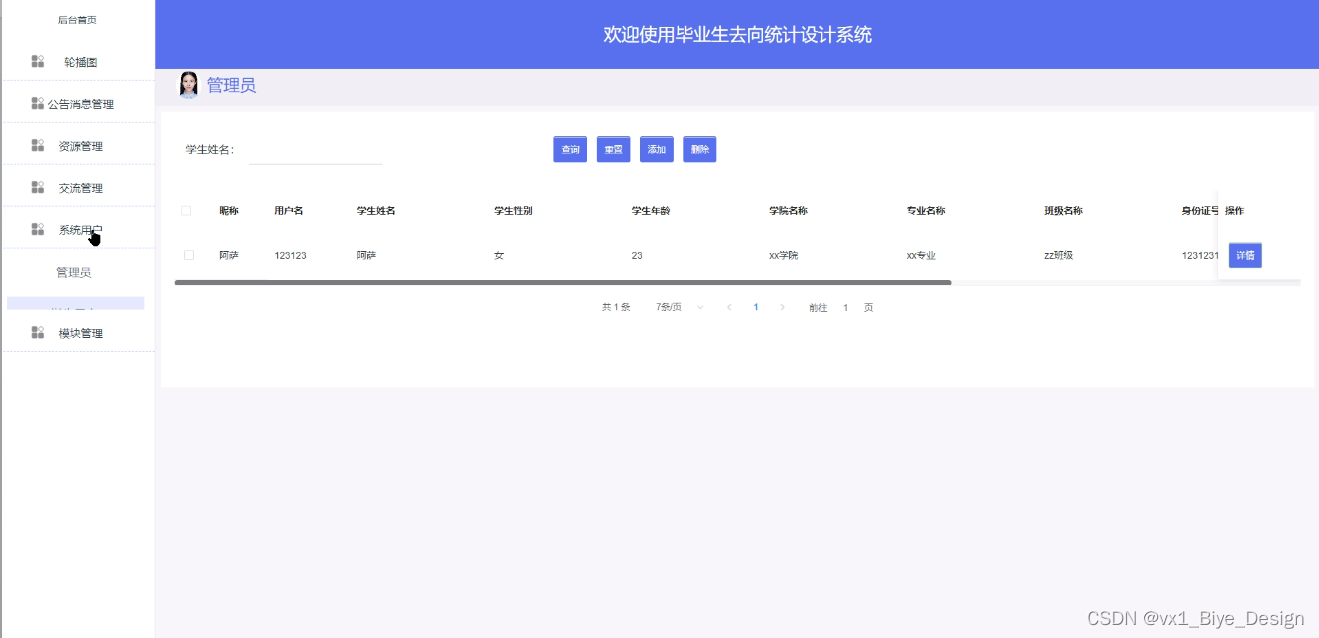Click the 专业名称 column header

pos(926,211)
